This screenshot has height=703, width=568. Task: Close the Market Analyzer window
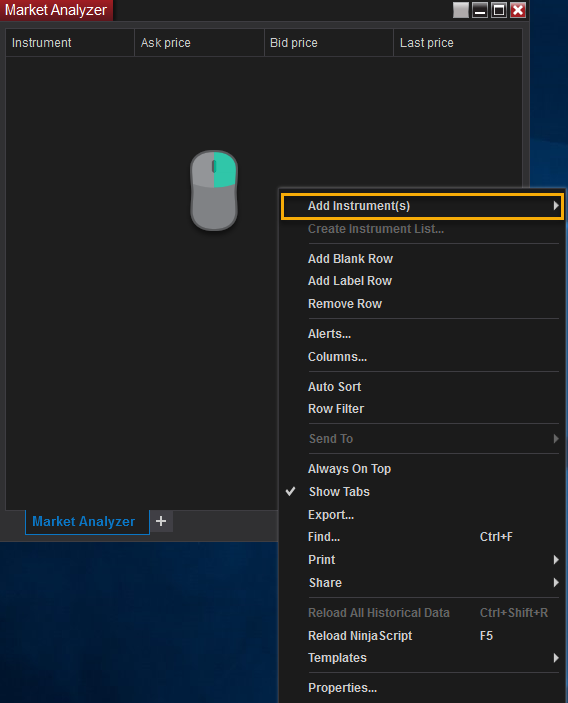(518, 10)
